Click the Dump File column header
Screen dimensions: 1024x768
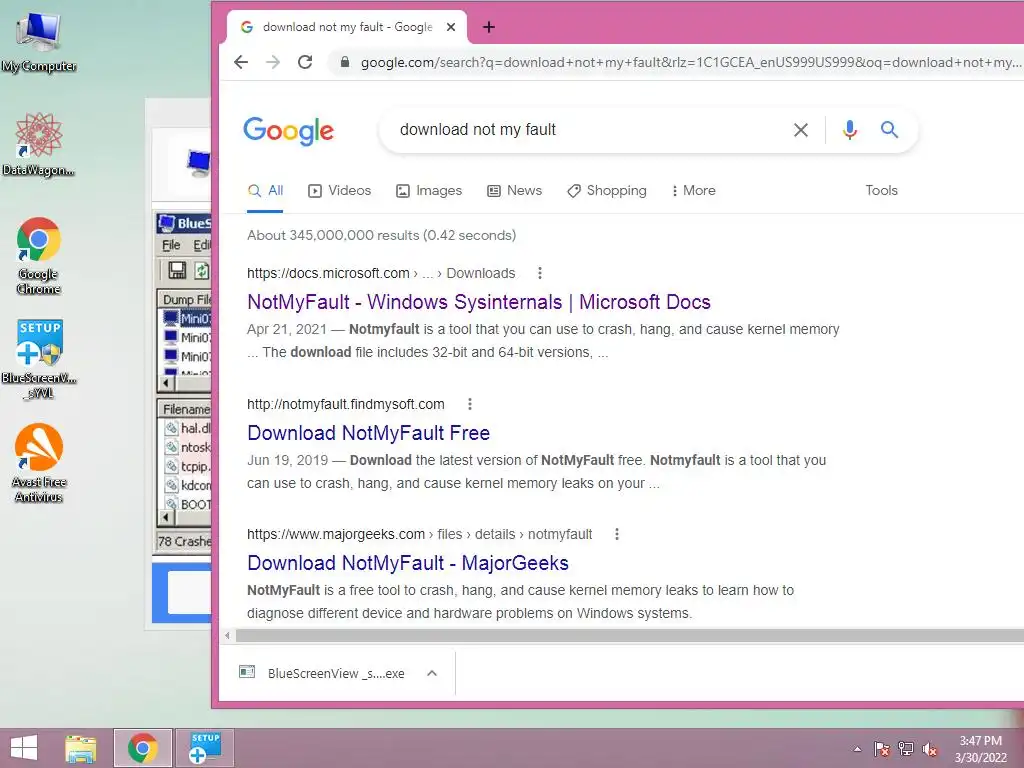tap(185, 300)
